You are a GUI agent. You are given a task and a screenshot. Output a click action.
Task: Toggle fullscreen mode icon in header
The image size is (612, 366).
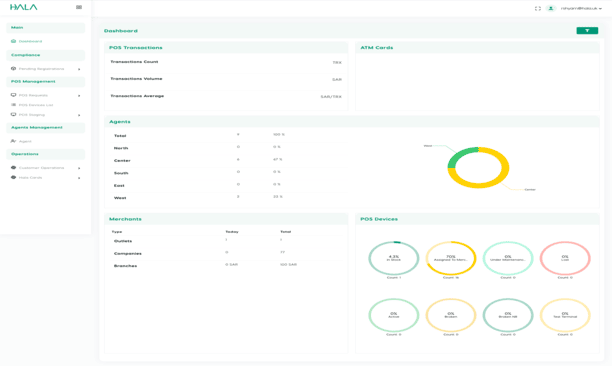click(x=537, y=9)
